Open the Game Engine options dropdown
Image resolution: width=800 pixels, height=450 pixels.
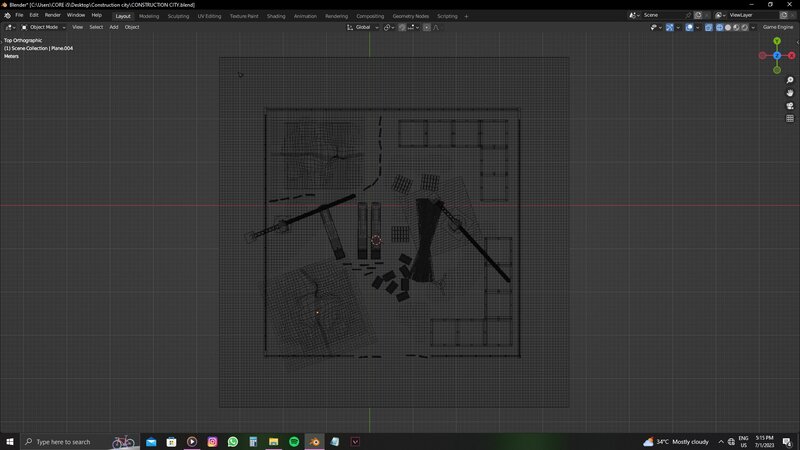[x=777, y=27]
